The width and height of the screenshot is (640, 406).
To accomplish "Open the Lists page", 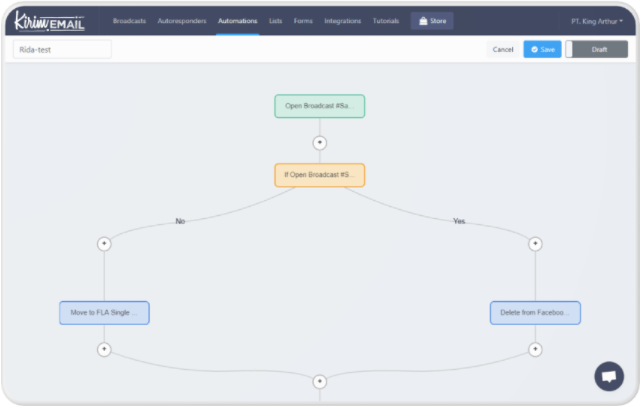I will pos(276,21).
